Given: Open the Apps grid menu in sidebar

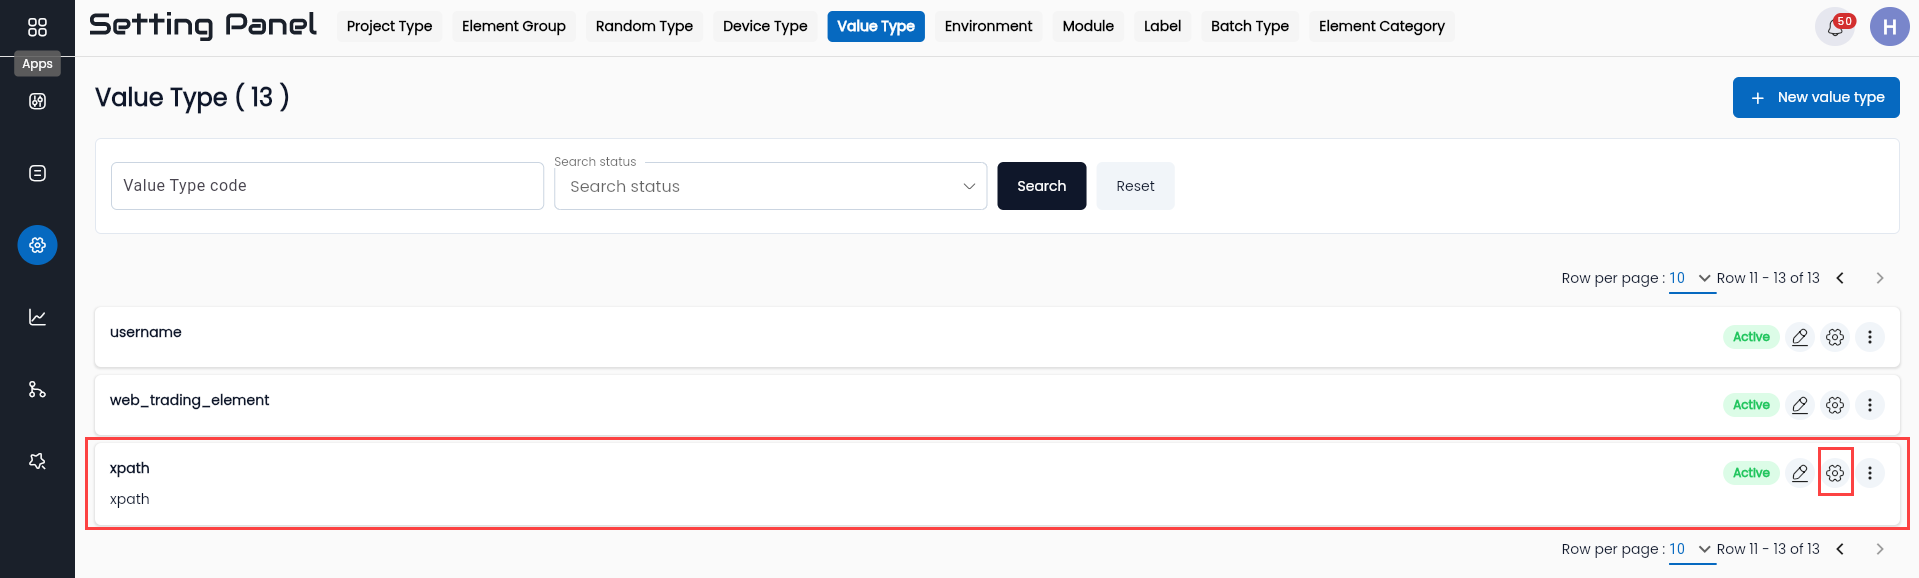Looking at the screenshot, I should point(37,27).
